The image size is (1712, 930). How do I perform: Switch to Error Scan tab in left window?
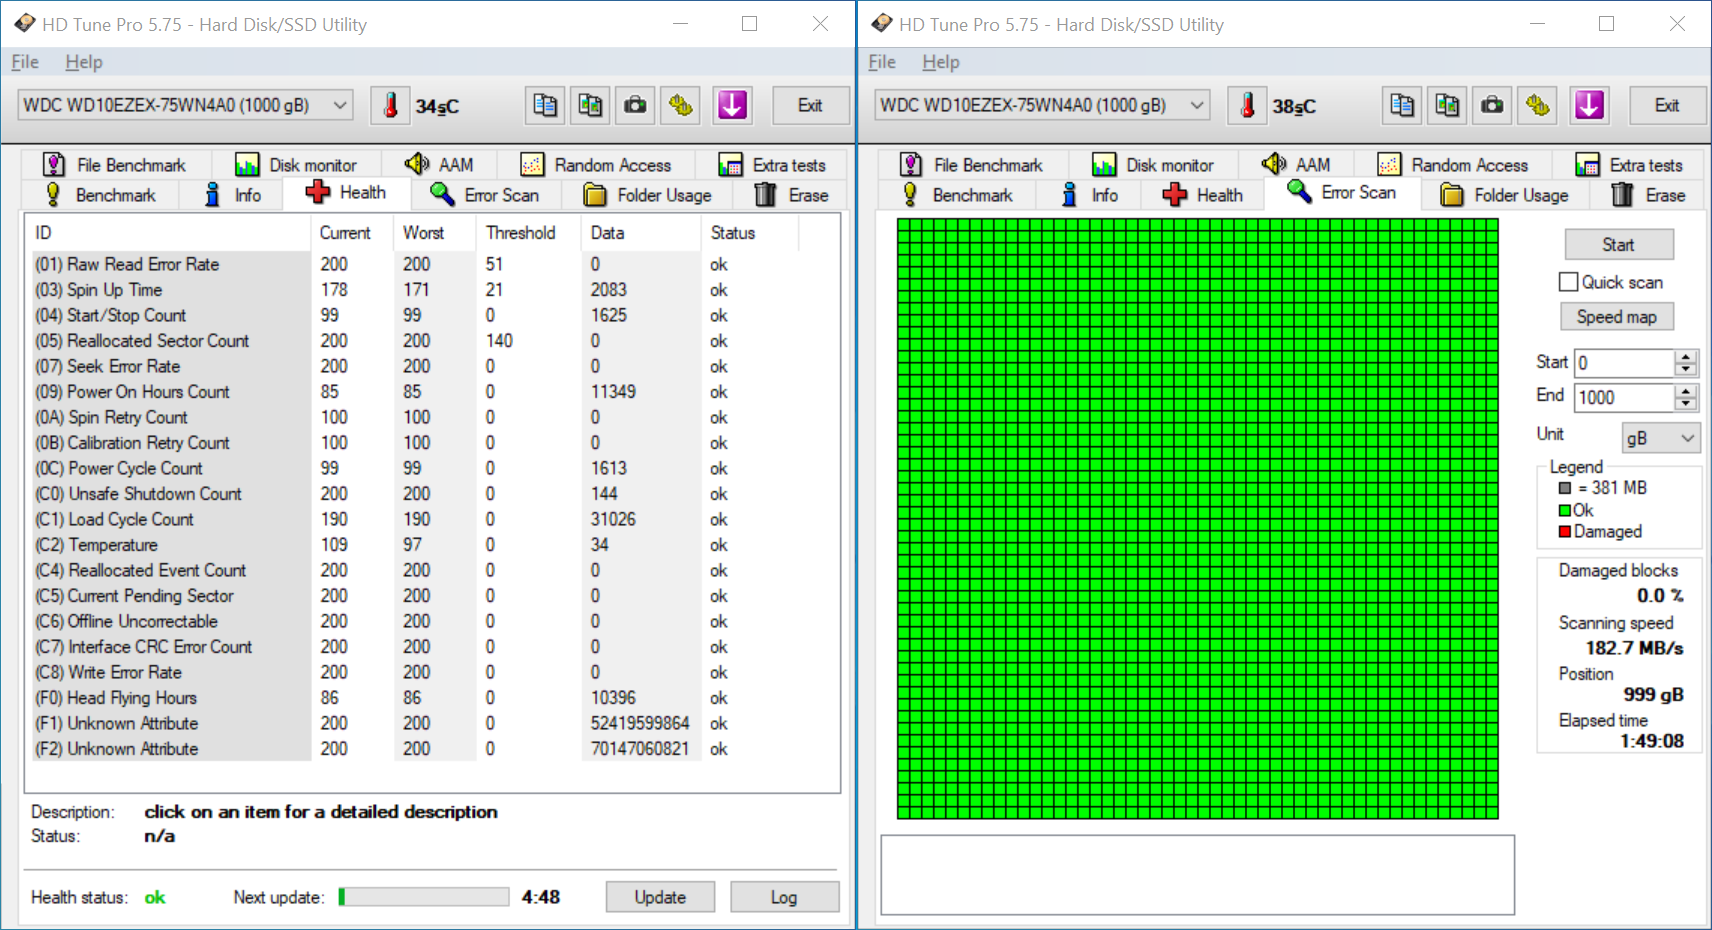click(485, 195)
